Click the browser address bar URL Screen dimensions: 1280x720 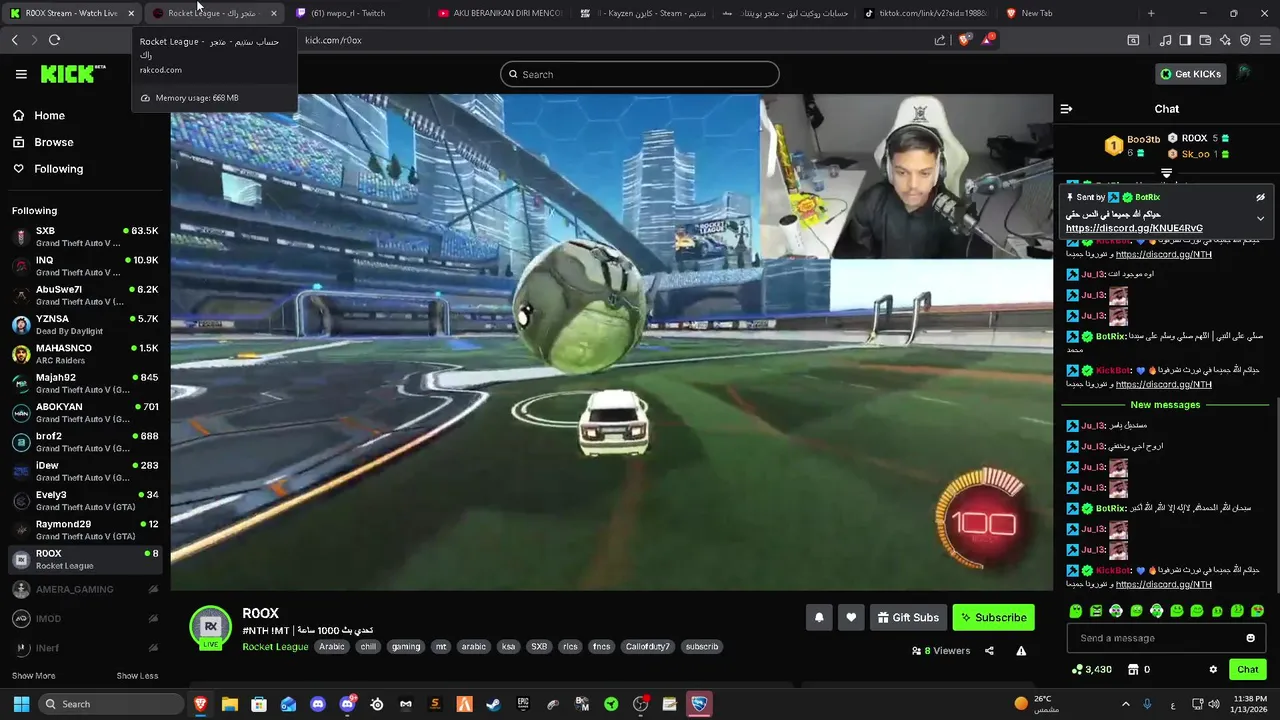coord(333,40)
